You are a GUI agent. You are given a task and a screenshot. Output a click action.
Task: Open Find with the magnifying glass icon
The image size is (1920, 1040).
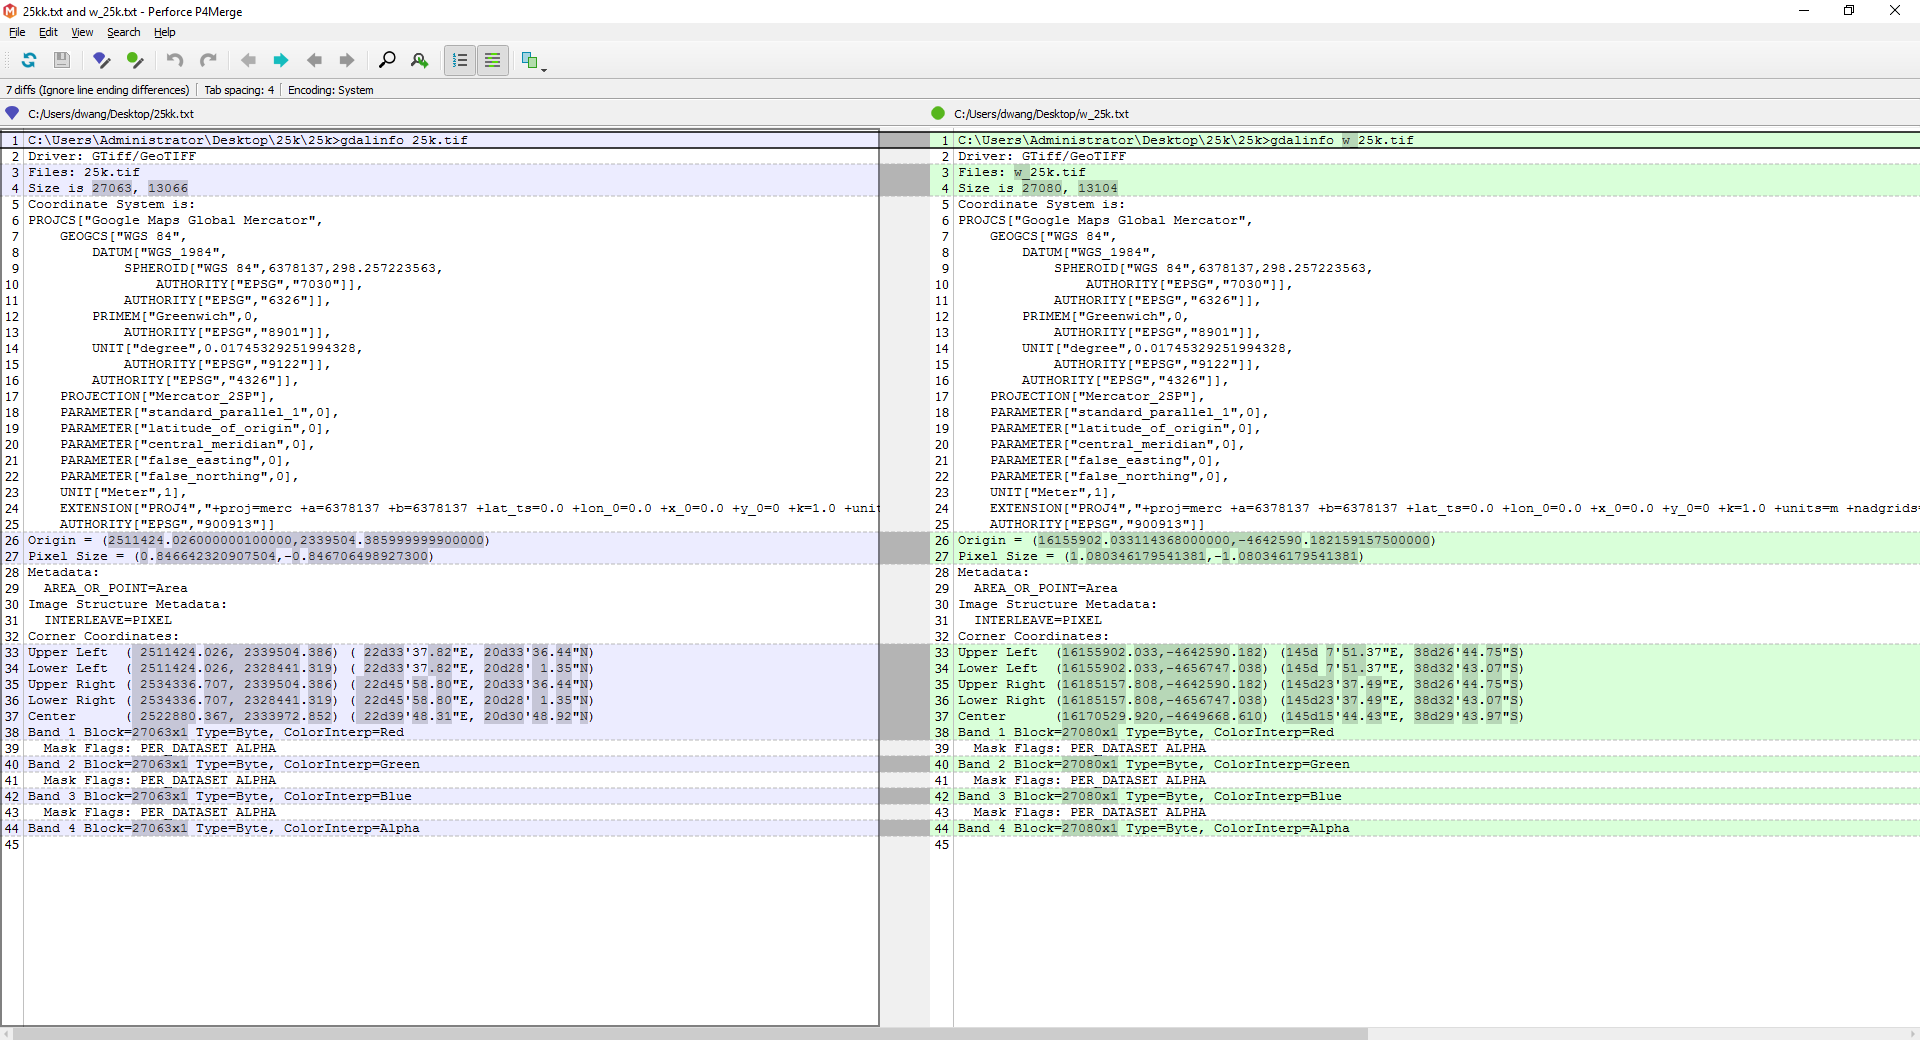[x=387, y=60]
